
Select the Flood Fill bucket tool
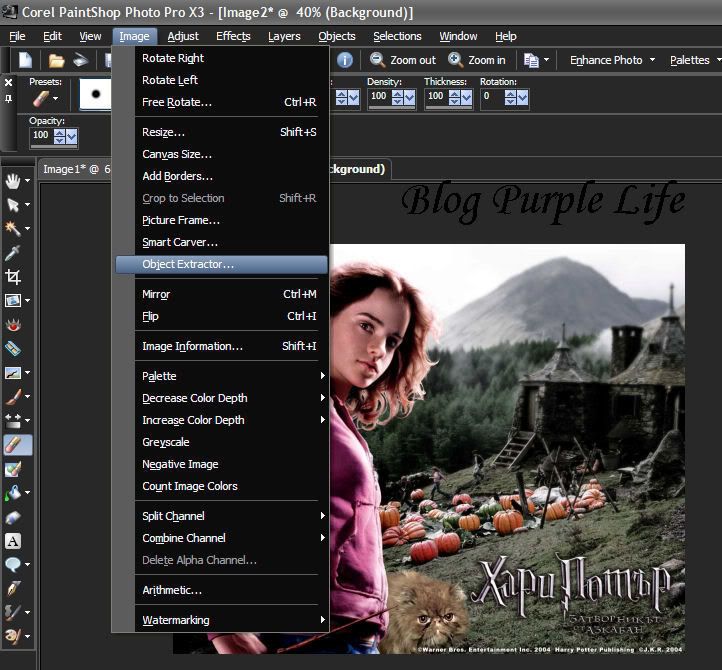pos(12,493)
